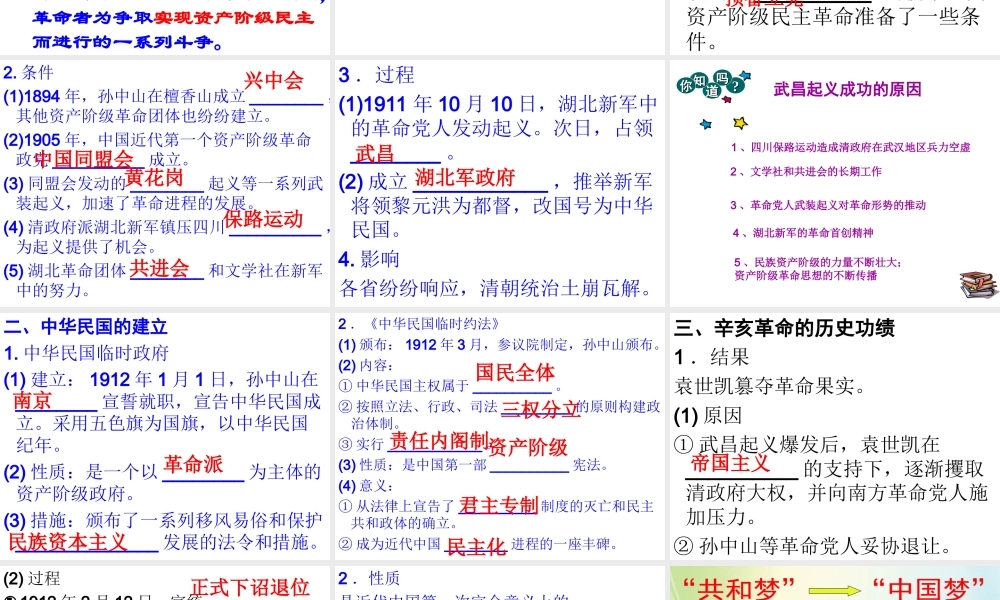Click the heading 4. 影响
The width and height of the screenshot is (1000, 600).
(369, 259)
